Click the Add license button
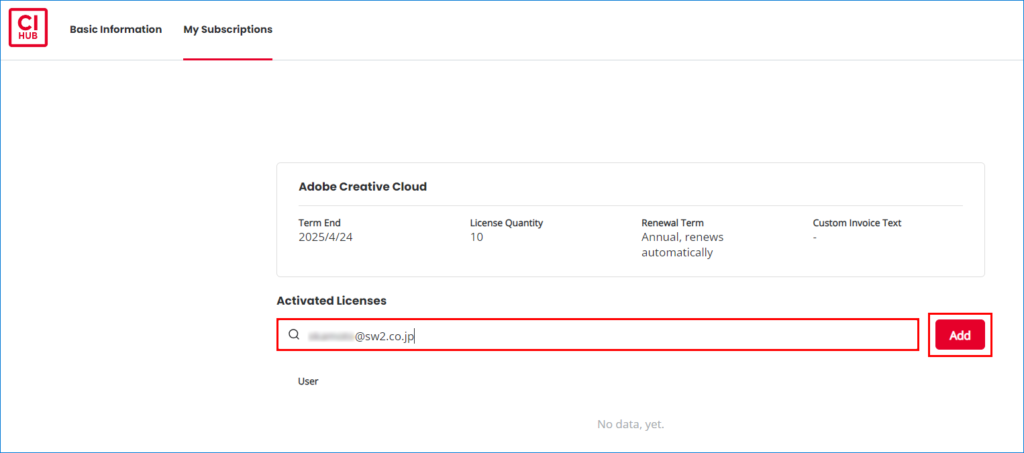Image resolution: width=1024 pixels, height=453 pixels. 960,335
